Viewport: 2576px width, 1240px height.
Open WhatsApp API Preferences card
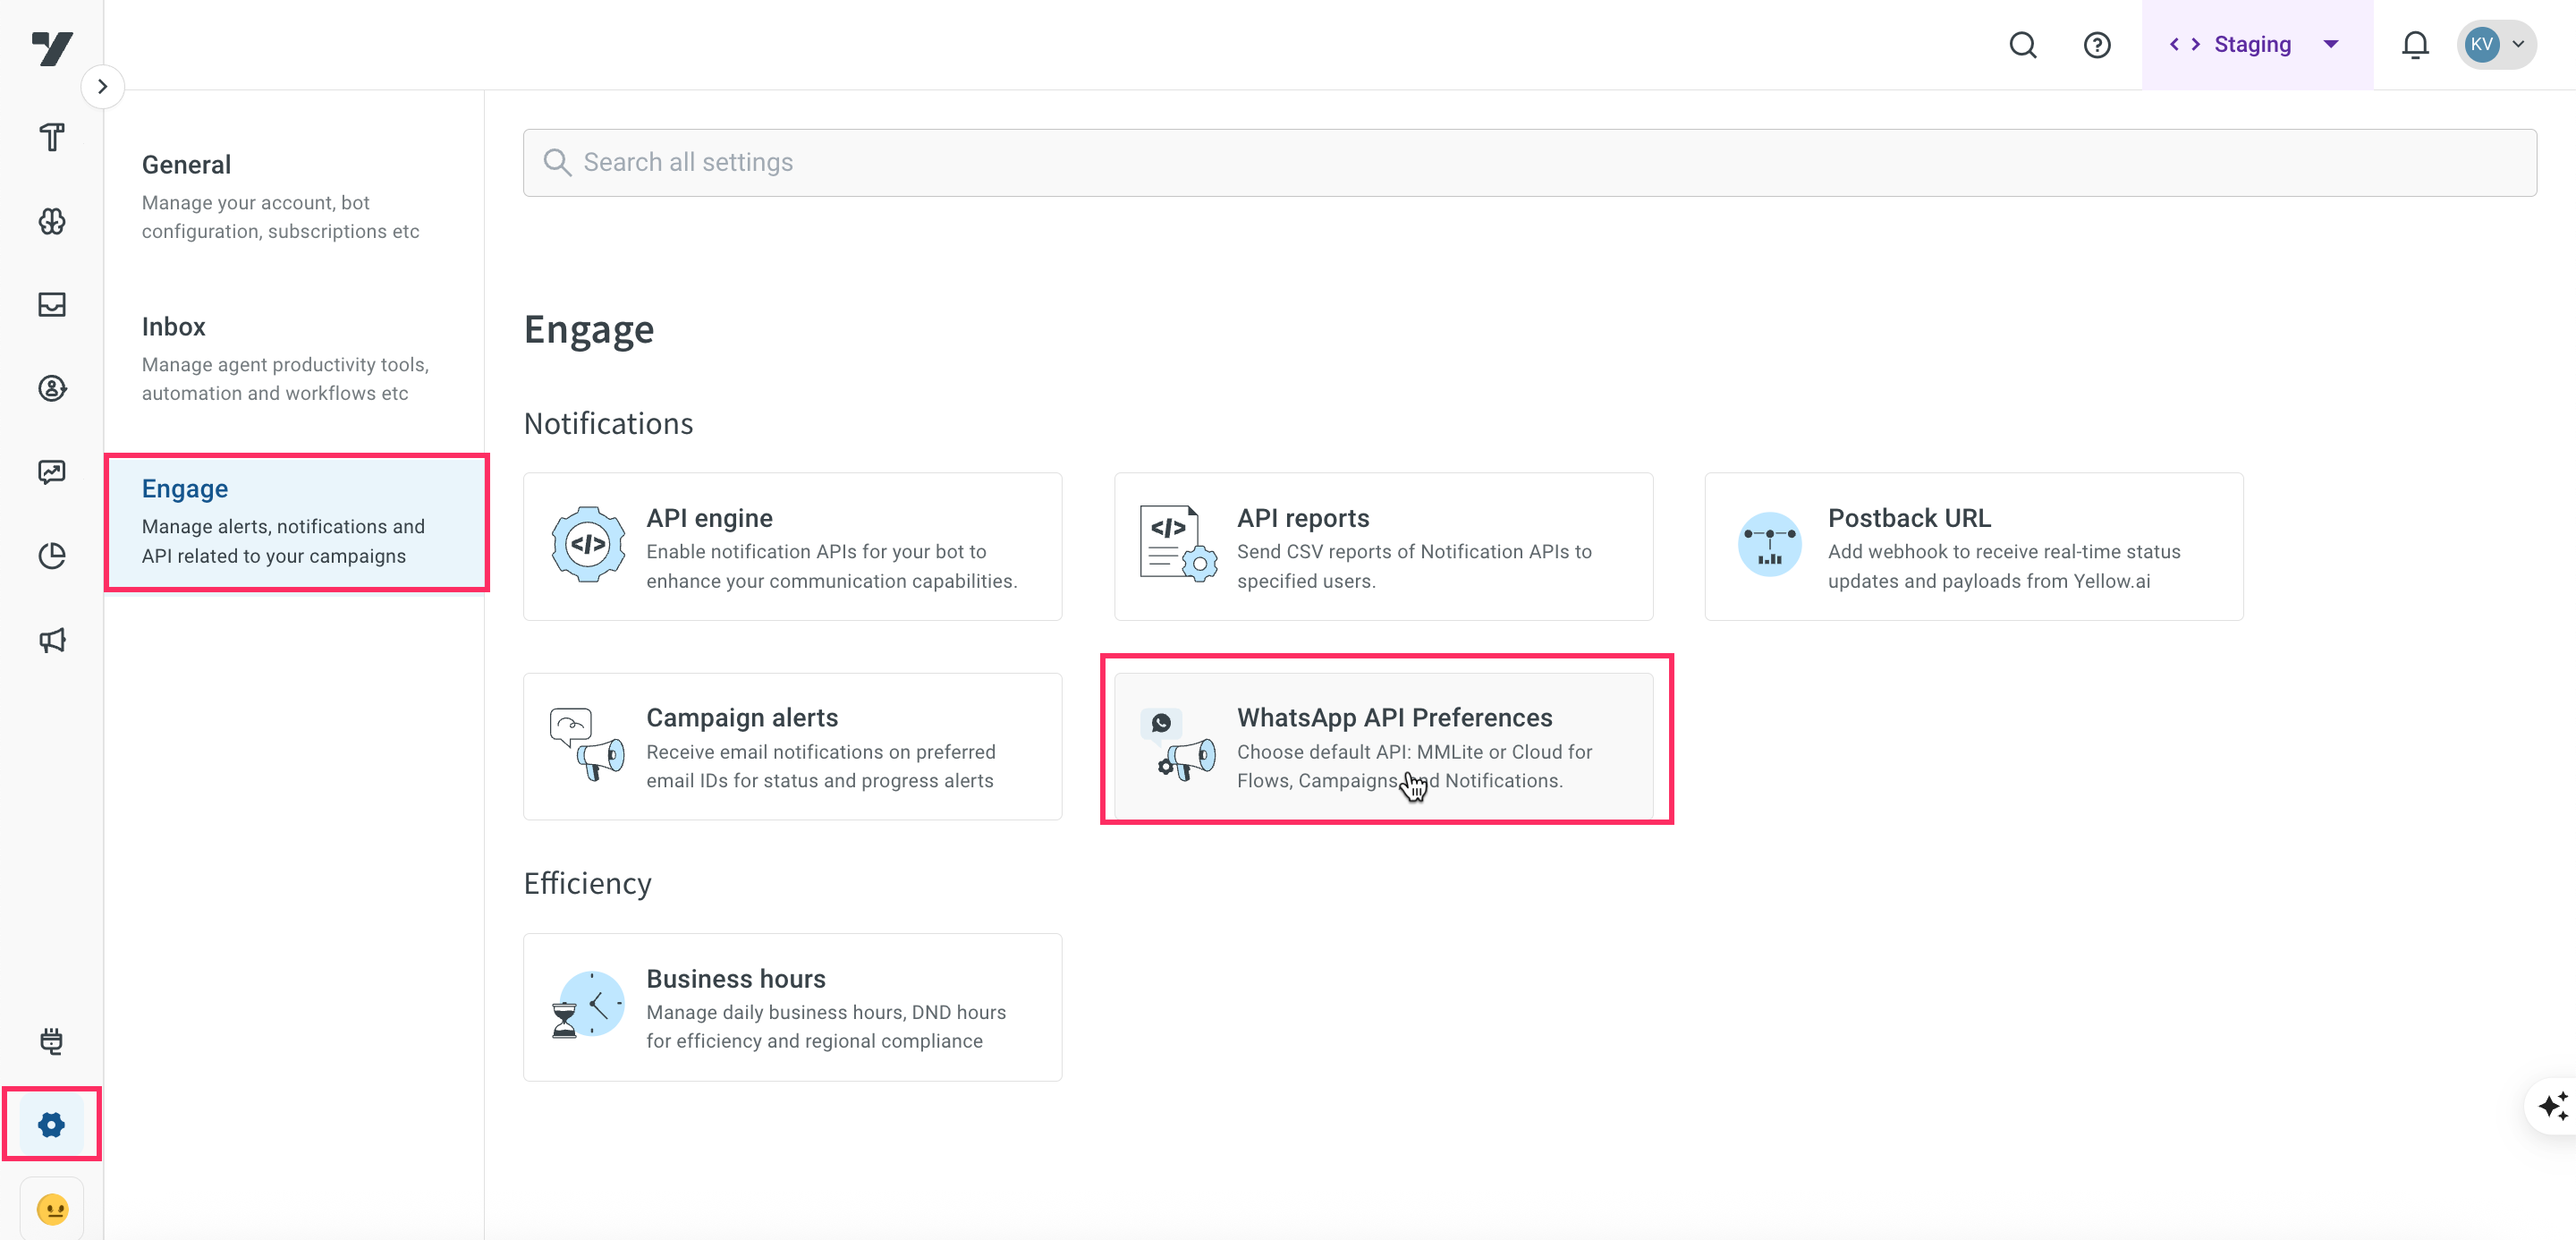coord(1383,747)
